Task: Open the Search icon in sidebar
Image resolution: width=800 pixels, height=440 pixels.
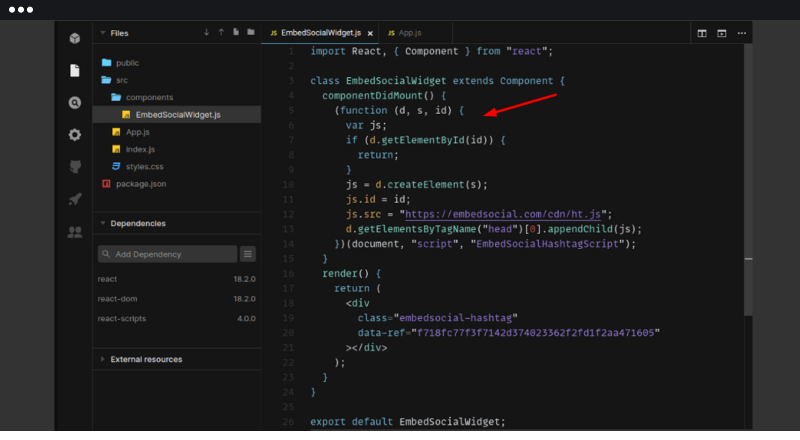Action: pyautogui.click(x=74, y=103)
